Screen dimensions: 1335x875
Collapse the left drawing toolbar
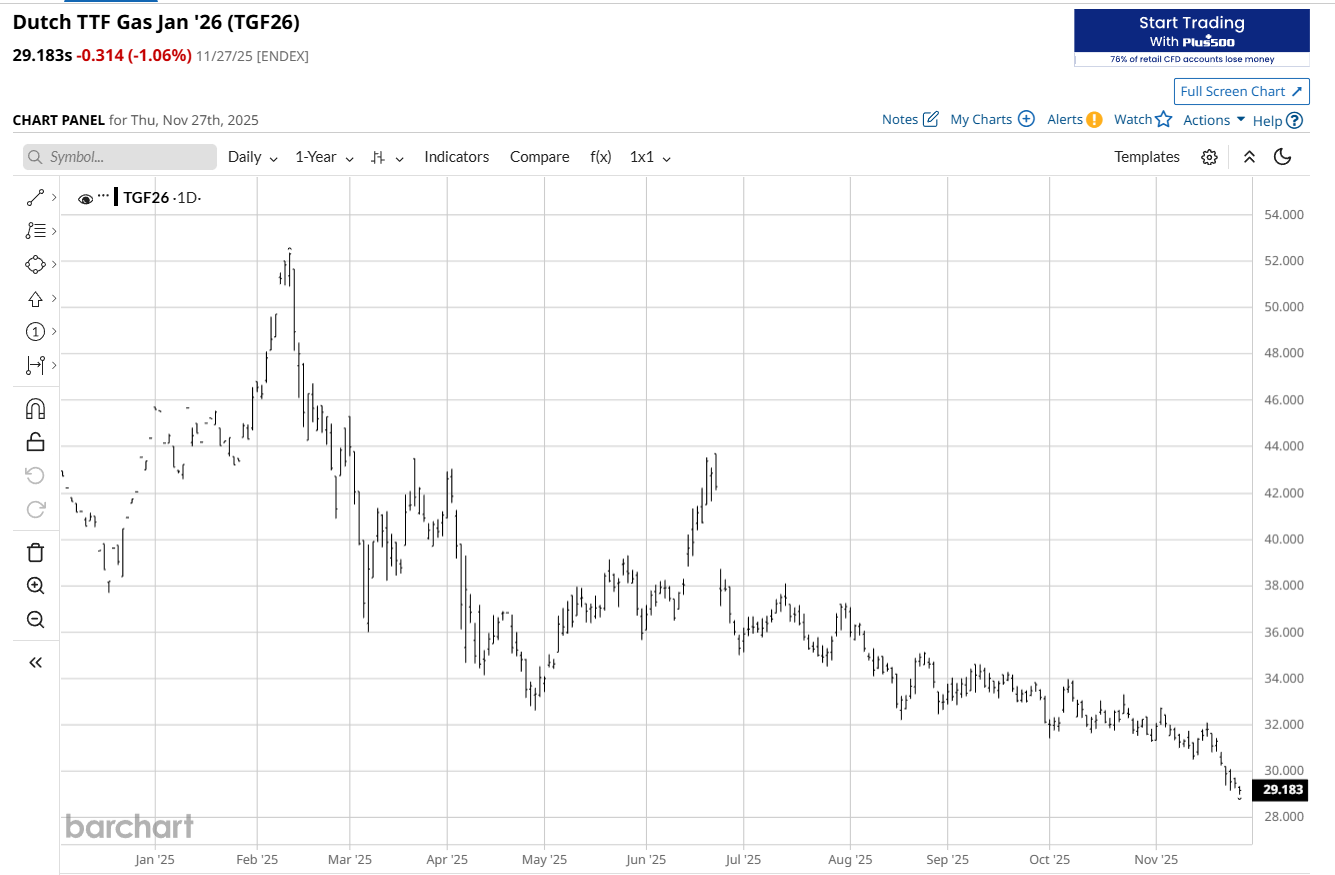[x=35, y=662]
